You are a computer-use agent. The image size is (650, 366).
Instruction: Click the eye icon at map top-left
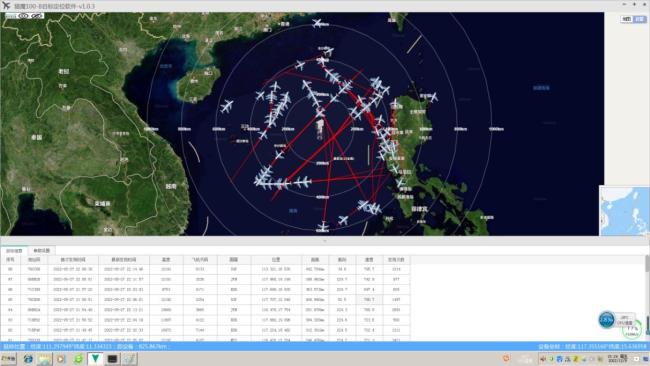[24, 16]
